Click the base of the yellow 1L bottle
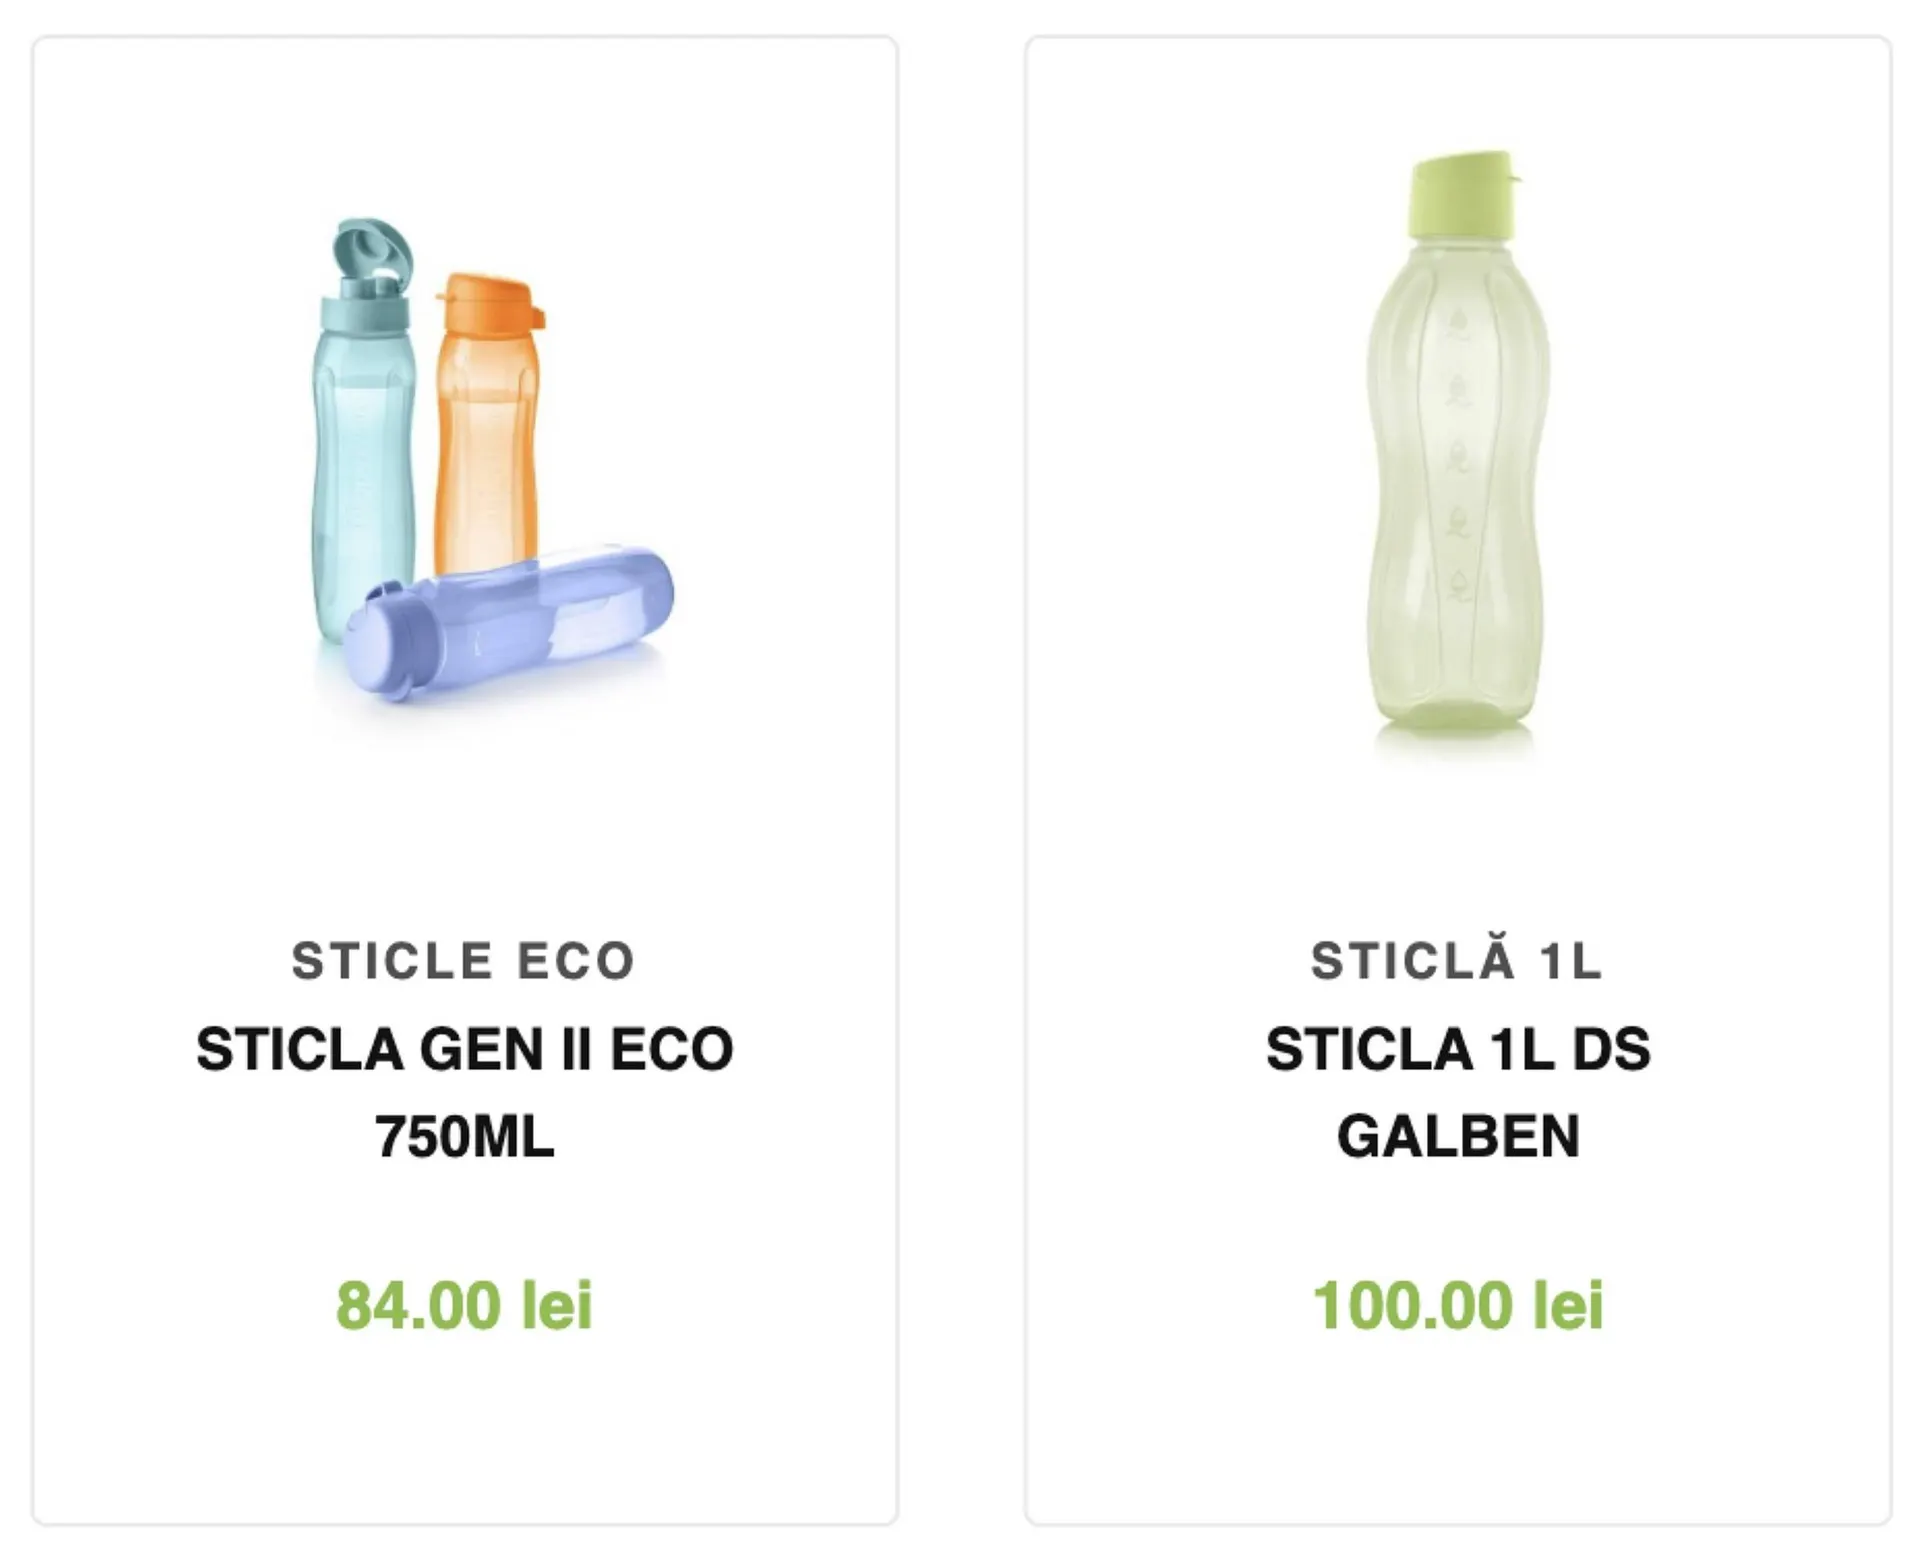1920x1561 pixels. 1455,715
